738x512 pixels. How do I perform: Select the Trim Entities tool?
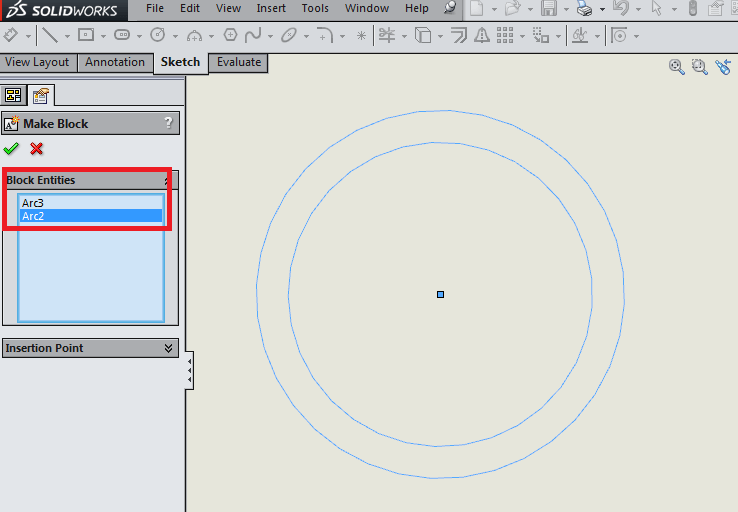387,35
